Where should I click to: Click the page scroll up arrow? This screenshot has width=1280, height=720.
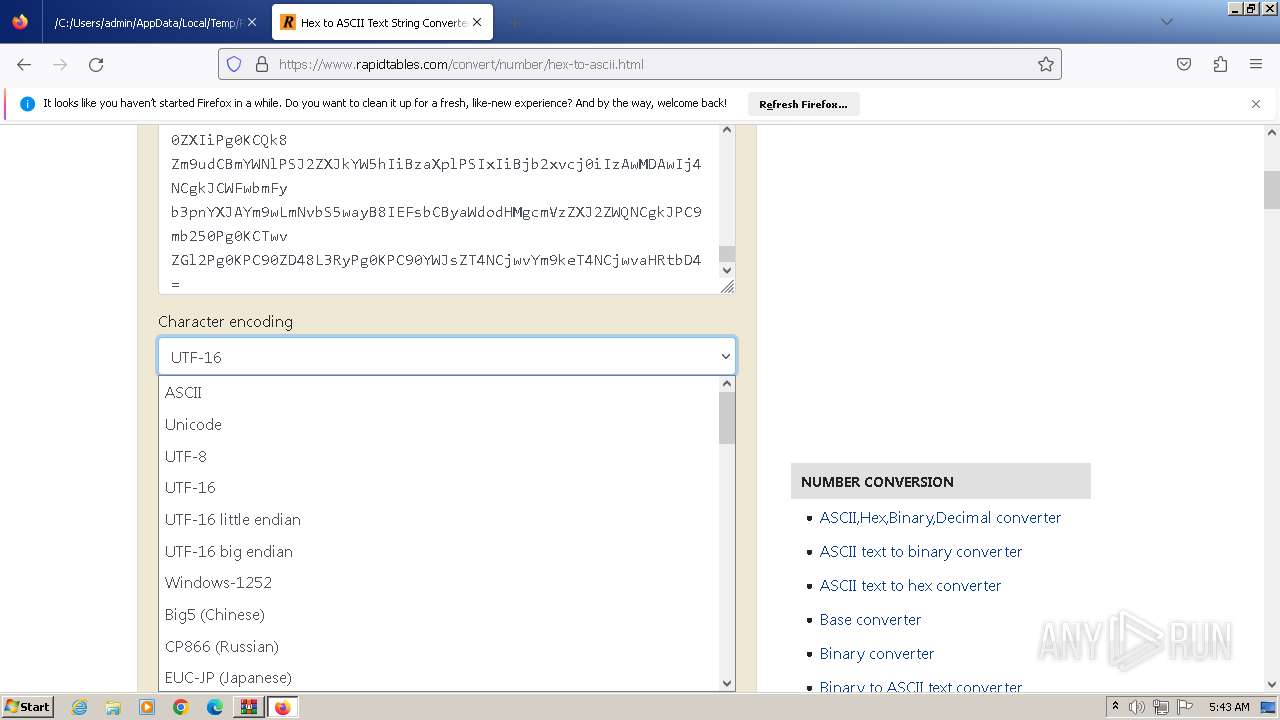pyautogui.click(x=1272, y=132)
